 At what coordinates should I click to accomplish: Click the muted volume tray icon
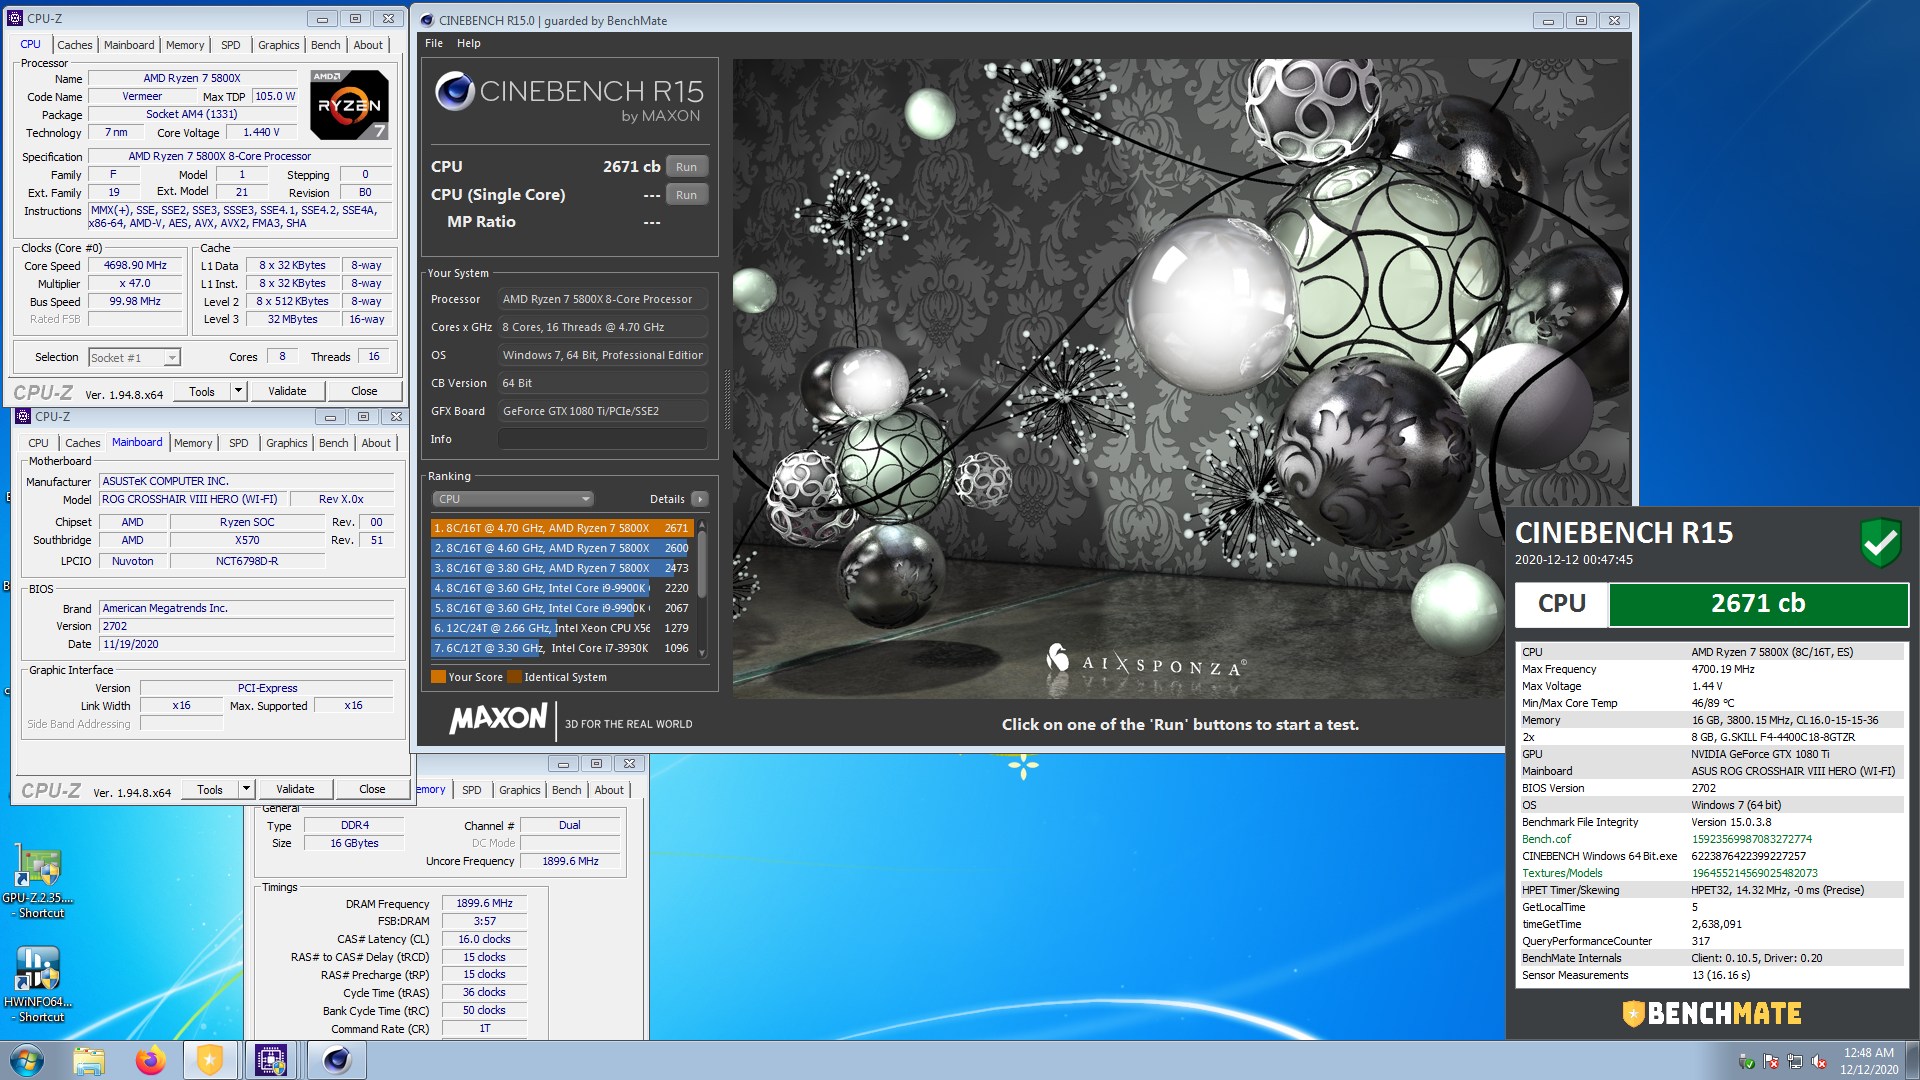pyautogui.click(x=1819, y=1062)
